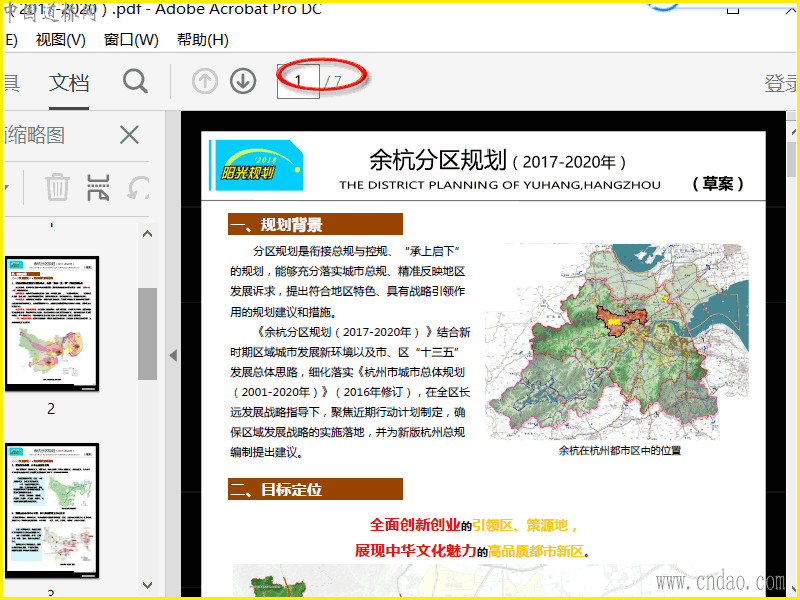
Task: Open the thumbnails options dropdown arrow
Action: pyautogui.click(x=6, y=187)
